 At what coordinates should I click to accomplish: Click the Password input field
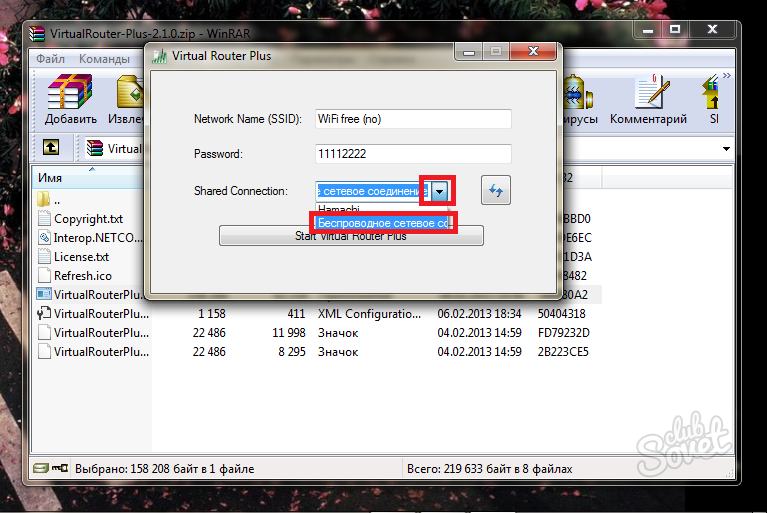pyautogui.click(x=412, y=154)
